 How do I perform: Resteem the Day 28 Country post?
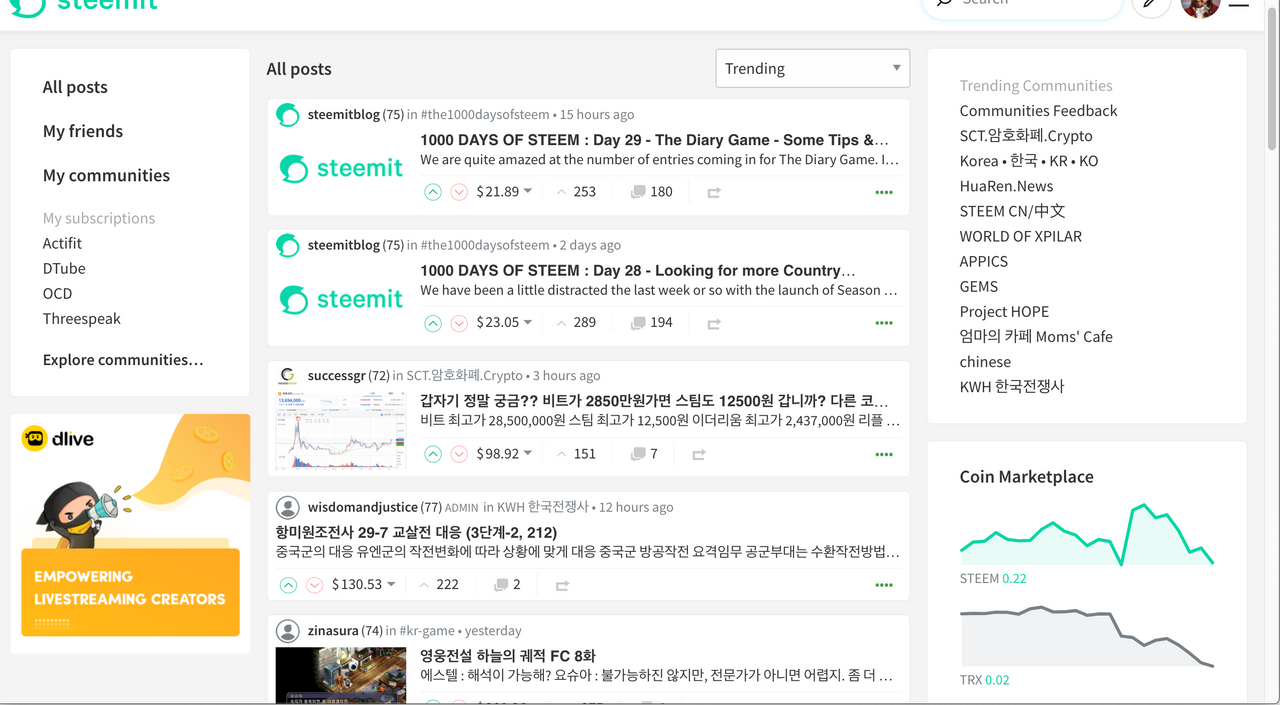pyautogui.click(x=714, y=323)
